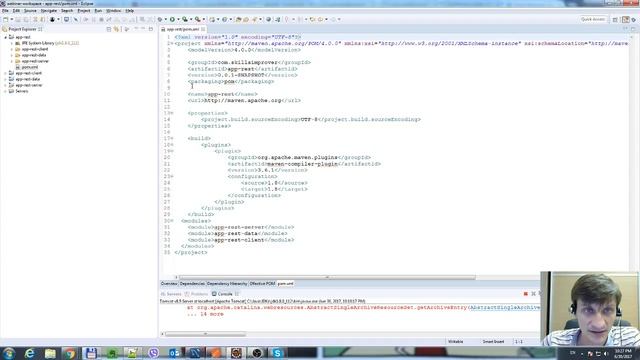The image size is (640, 360).
Task: Open the Source menu
Action: click(30, 11)
